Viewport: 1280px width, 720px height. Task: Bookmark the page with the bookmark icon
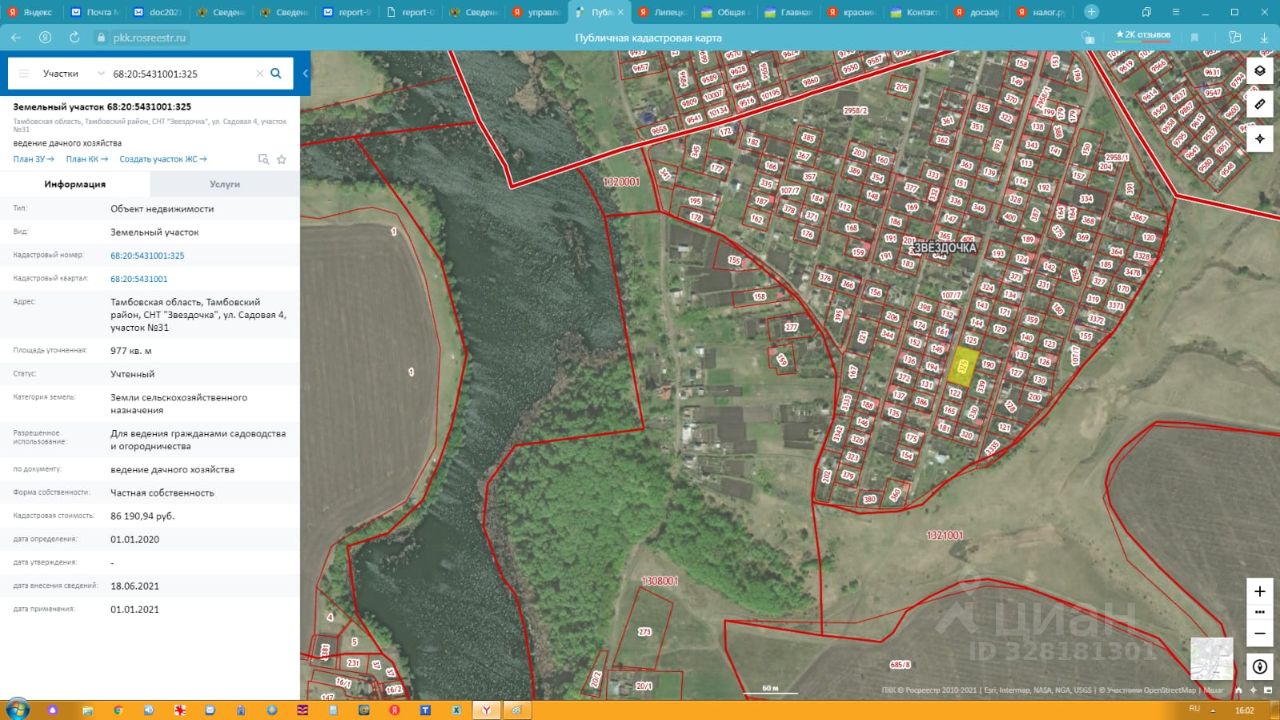click(x=1194, y=37)
